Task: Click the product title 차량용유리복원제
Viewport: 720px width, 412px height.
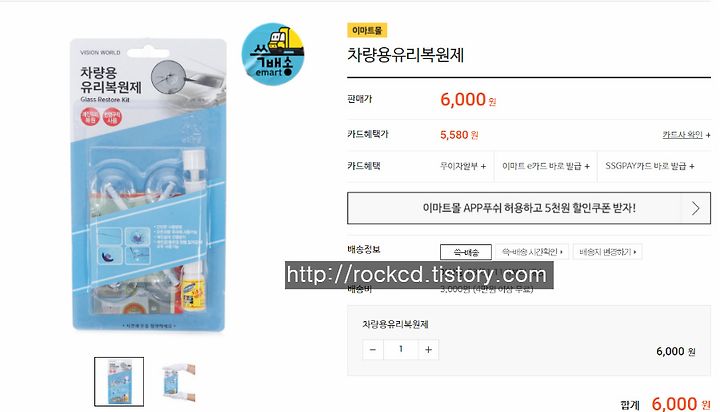Action: [x=405, y=55]
